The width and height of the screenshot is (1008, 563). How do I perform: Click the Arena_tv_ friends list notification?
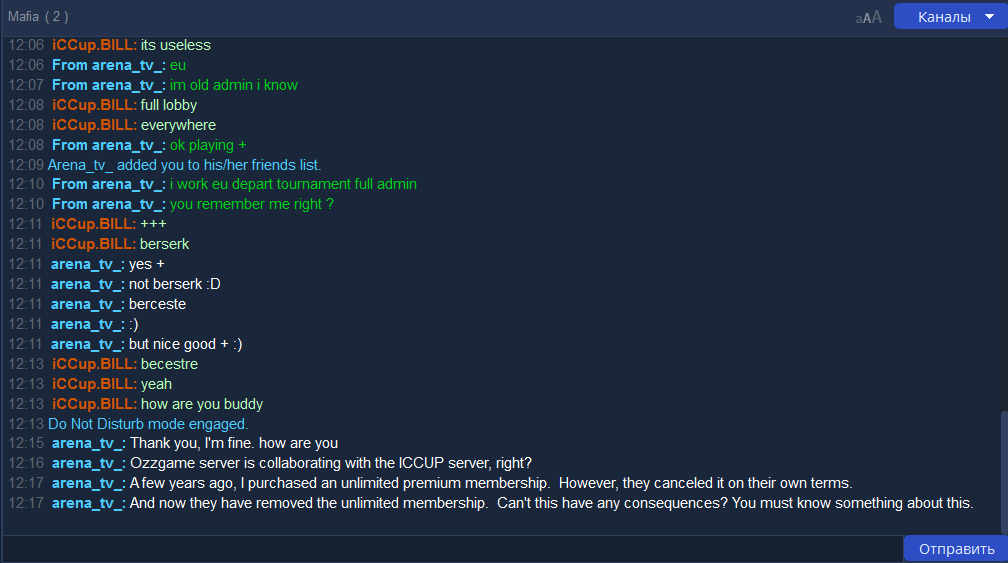[184, 165]
